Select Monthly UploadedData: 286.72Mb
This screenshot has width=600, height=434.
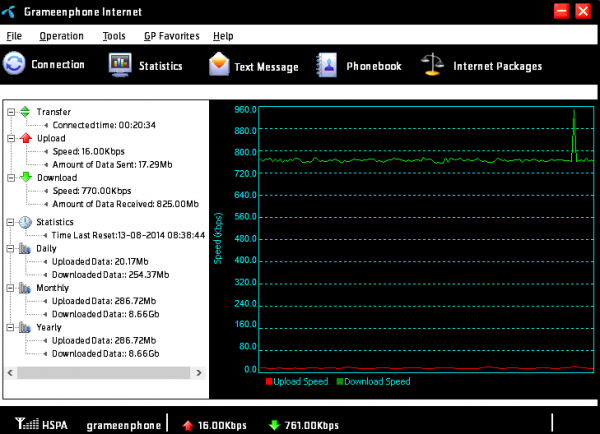(104, 301)
